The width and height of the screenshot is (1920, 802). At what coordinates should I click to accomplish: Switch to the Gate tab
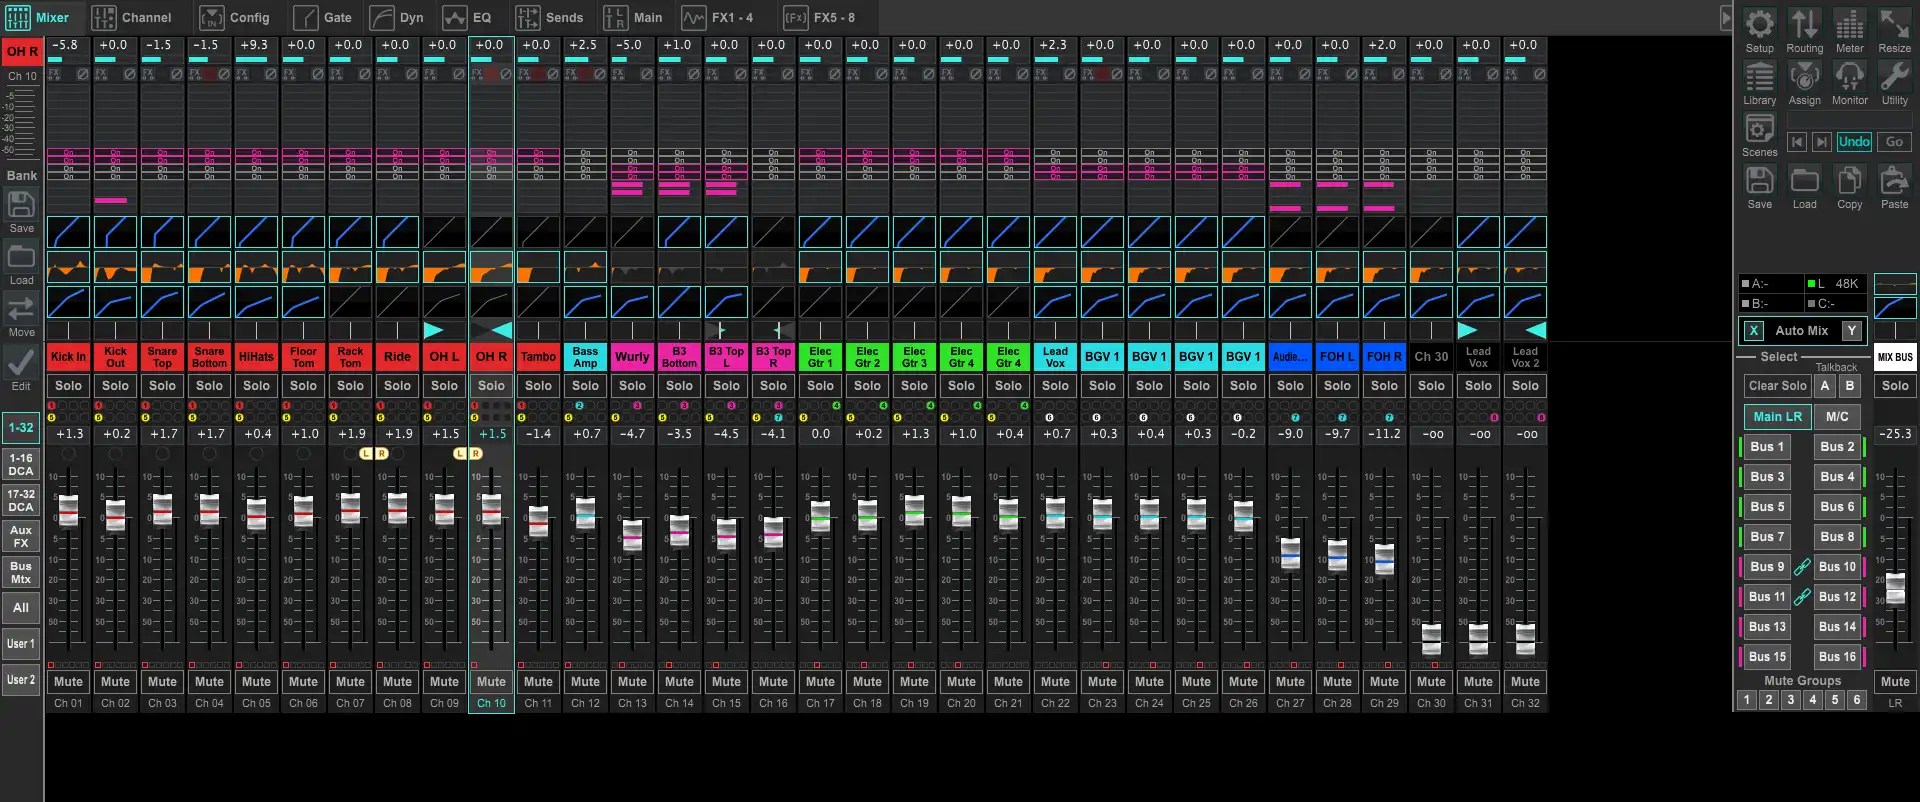click(x=323, y=17)
